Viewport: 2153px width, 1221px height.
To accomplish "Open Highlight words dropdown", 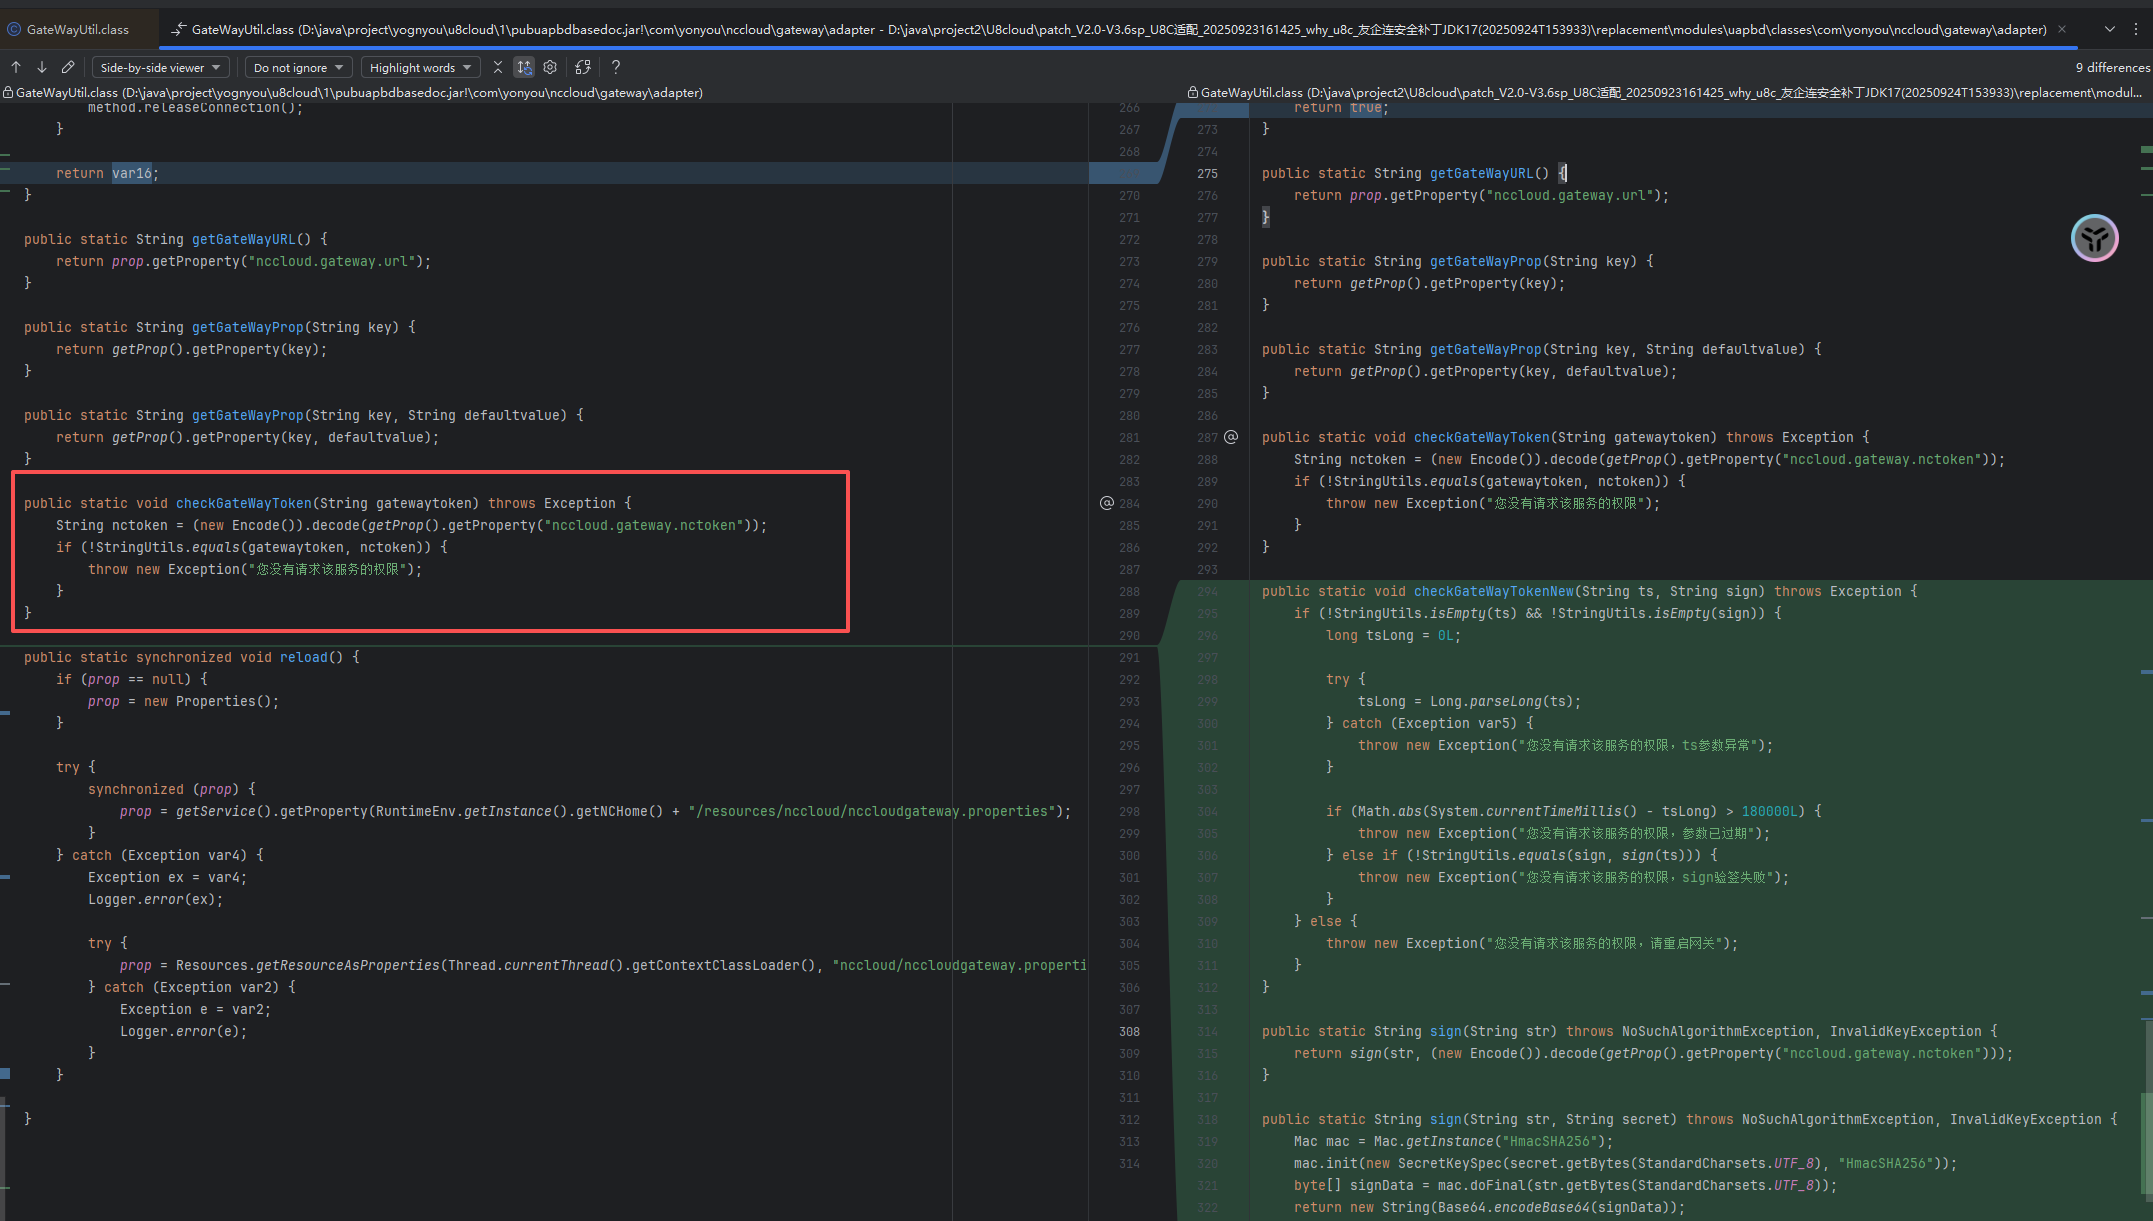I will tap(420, 67).
